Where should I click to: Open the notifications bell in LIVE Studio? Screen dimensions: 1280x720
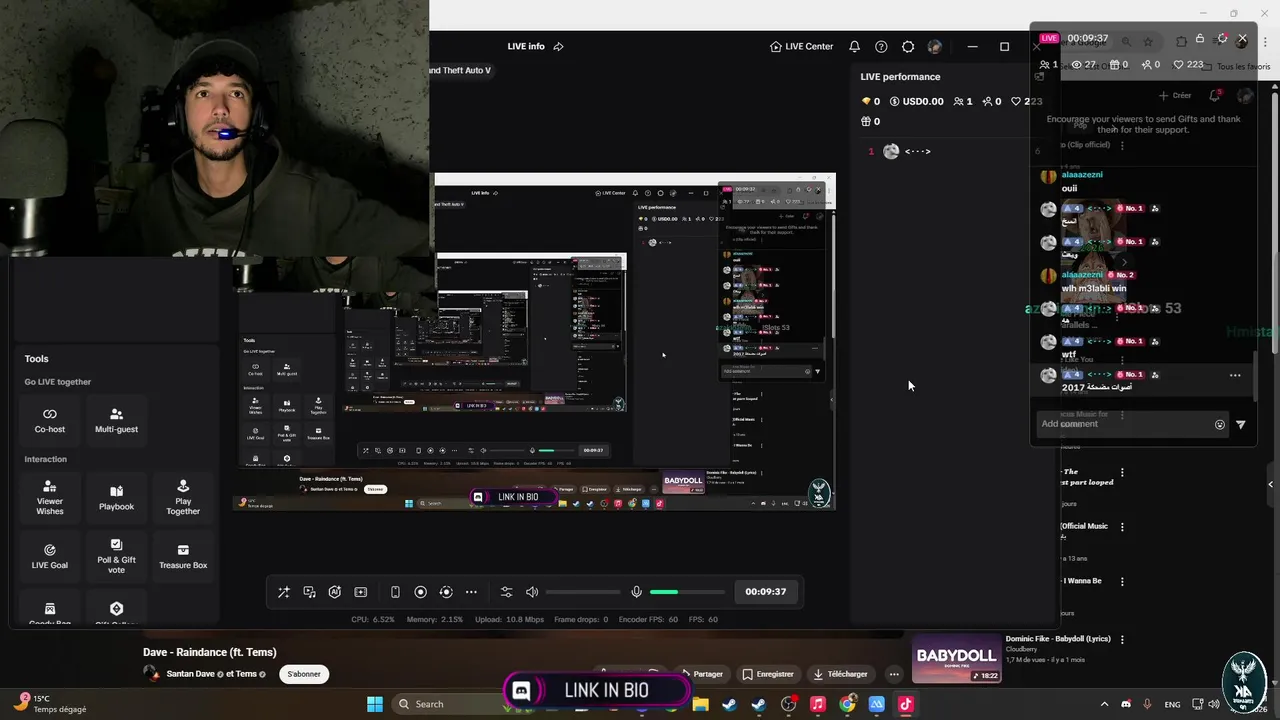click(854, 46)
